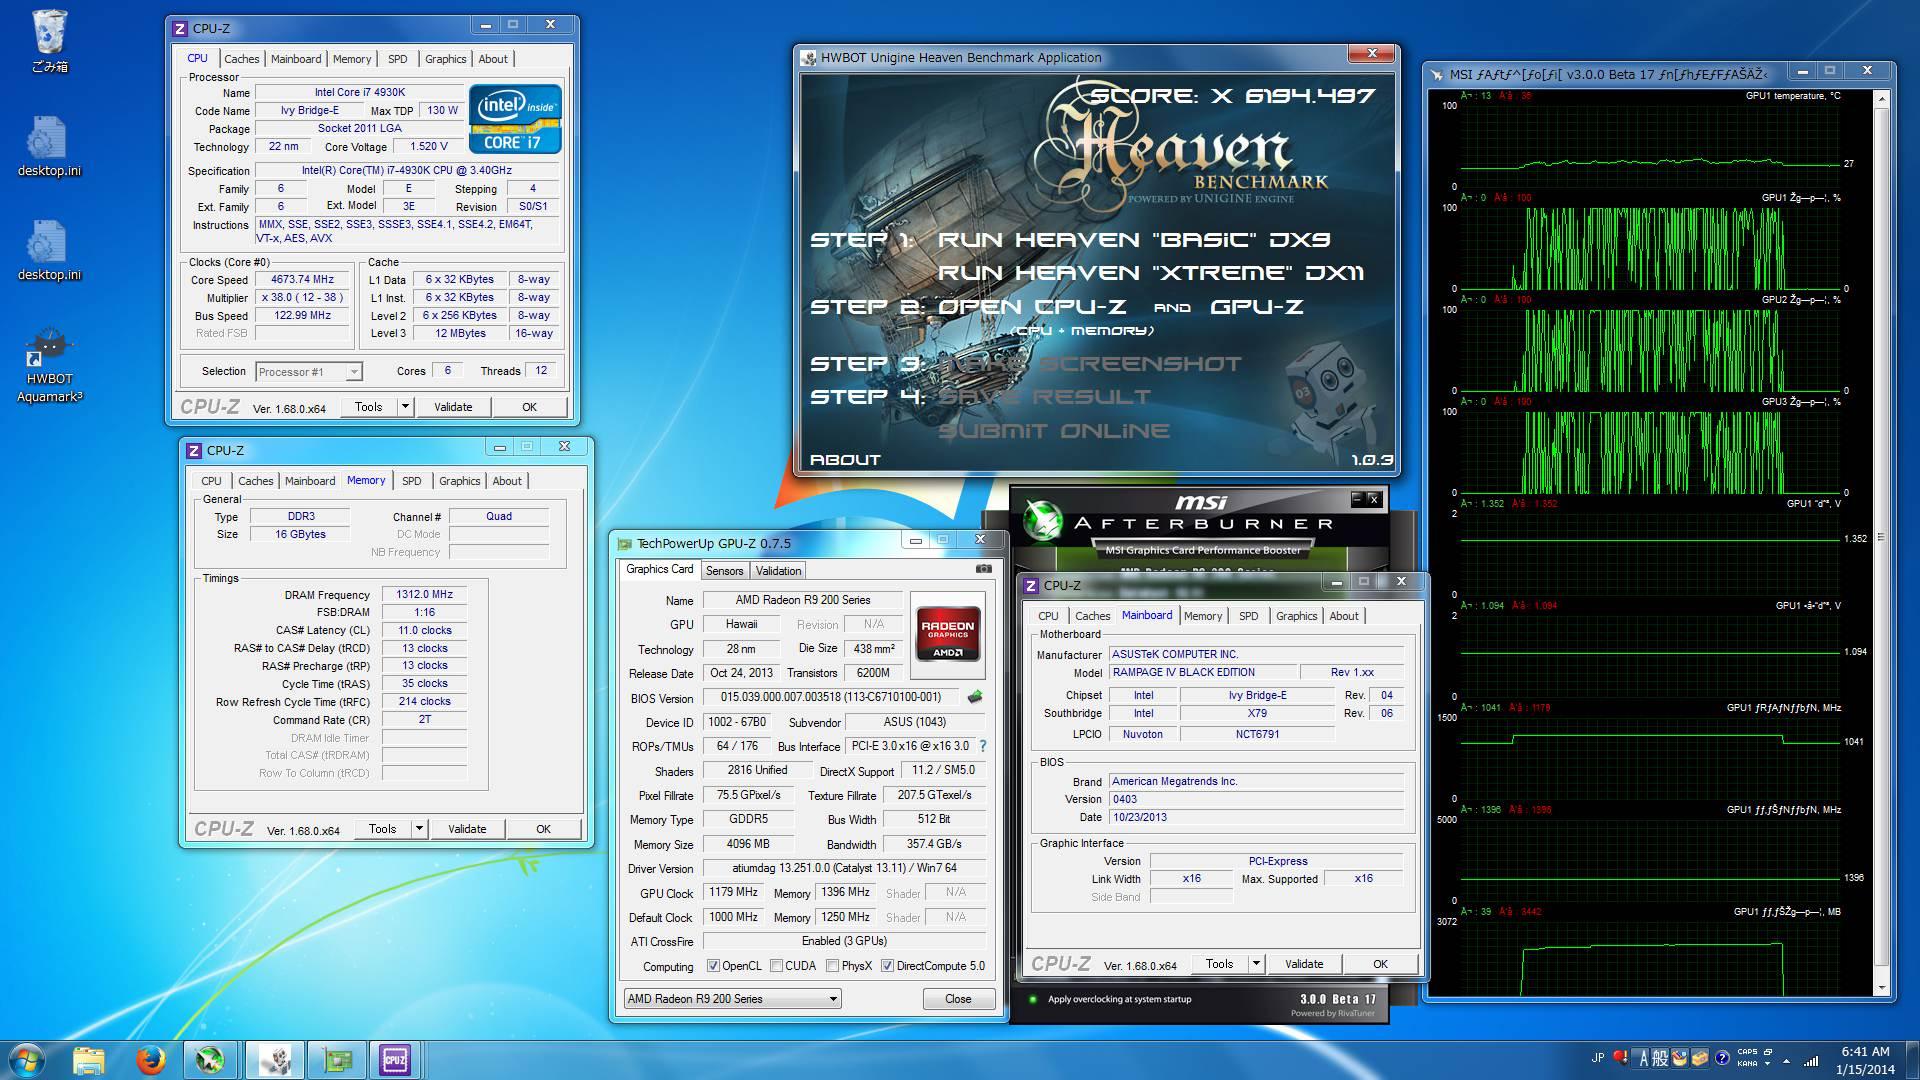Click the DRAM Frequency 1312.0 MHz value
Screen dimensions: 1920x1080
pyautogui.click(x=424, y=595)
